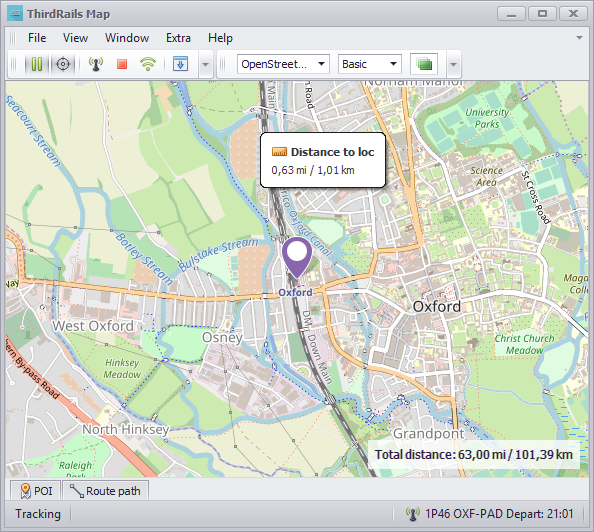Open the Help menu

[220, 38]
